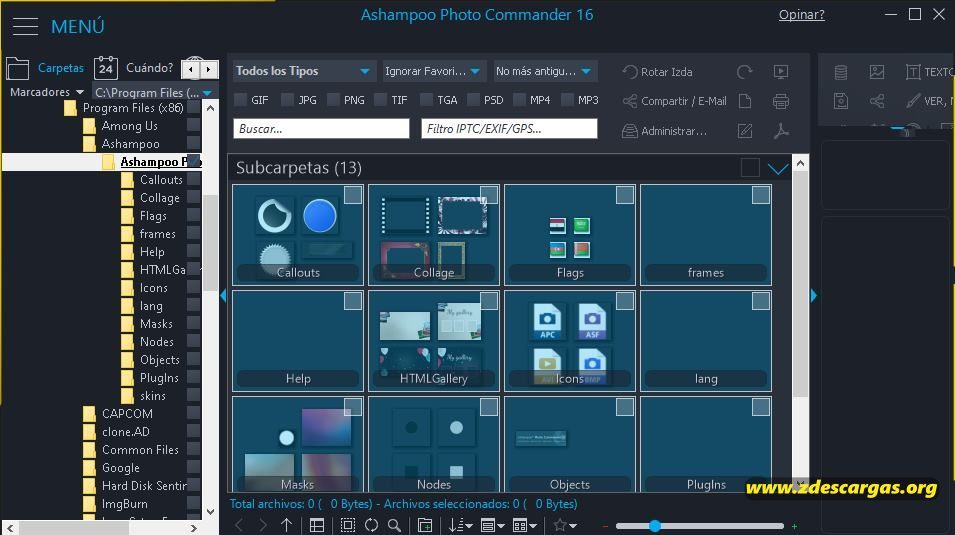Toggle the TGA filter checkbox
This screenshot has height=535, width=955.
(427, 99)
